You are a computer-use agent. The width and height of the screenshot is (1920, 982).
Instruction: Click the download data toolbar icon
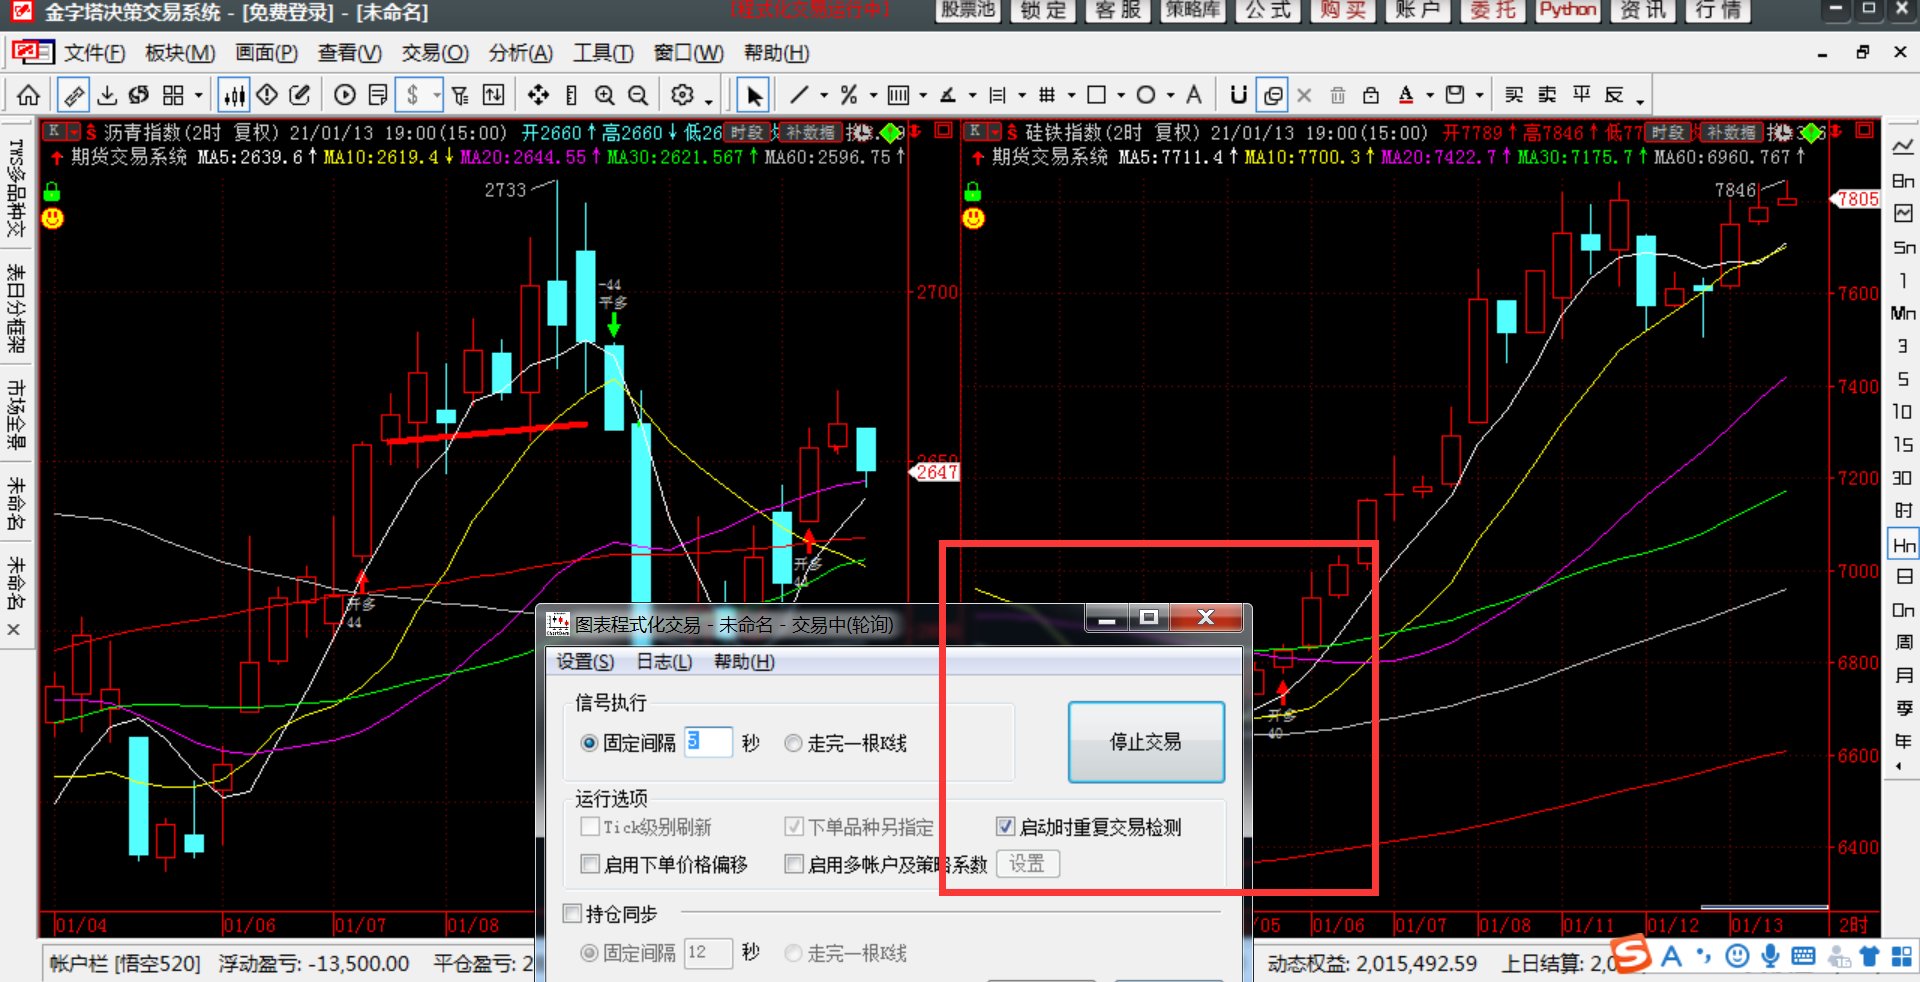(107, 95)
